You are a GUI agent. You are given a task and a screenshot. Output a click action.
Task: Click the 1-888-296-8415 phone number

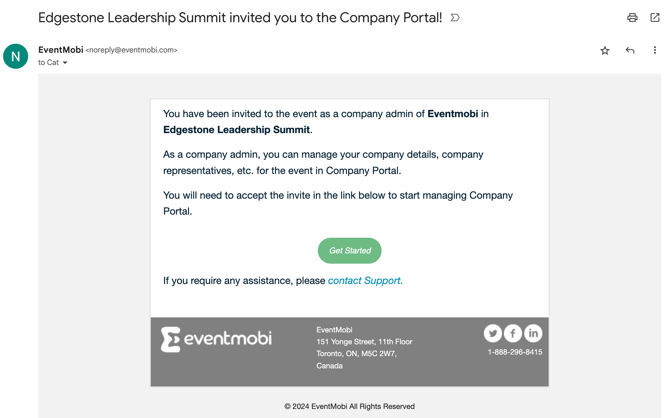515,352
